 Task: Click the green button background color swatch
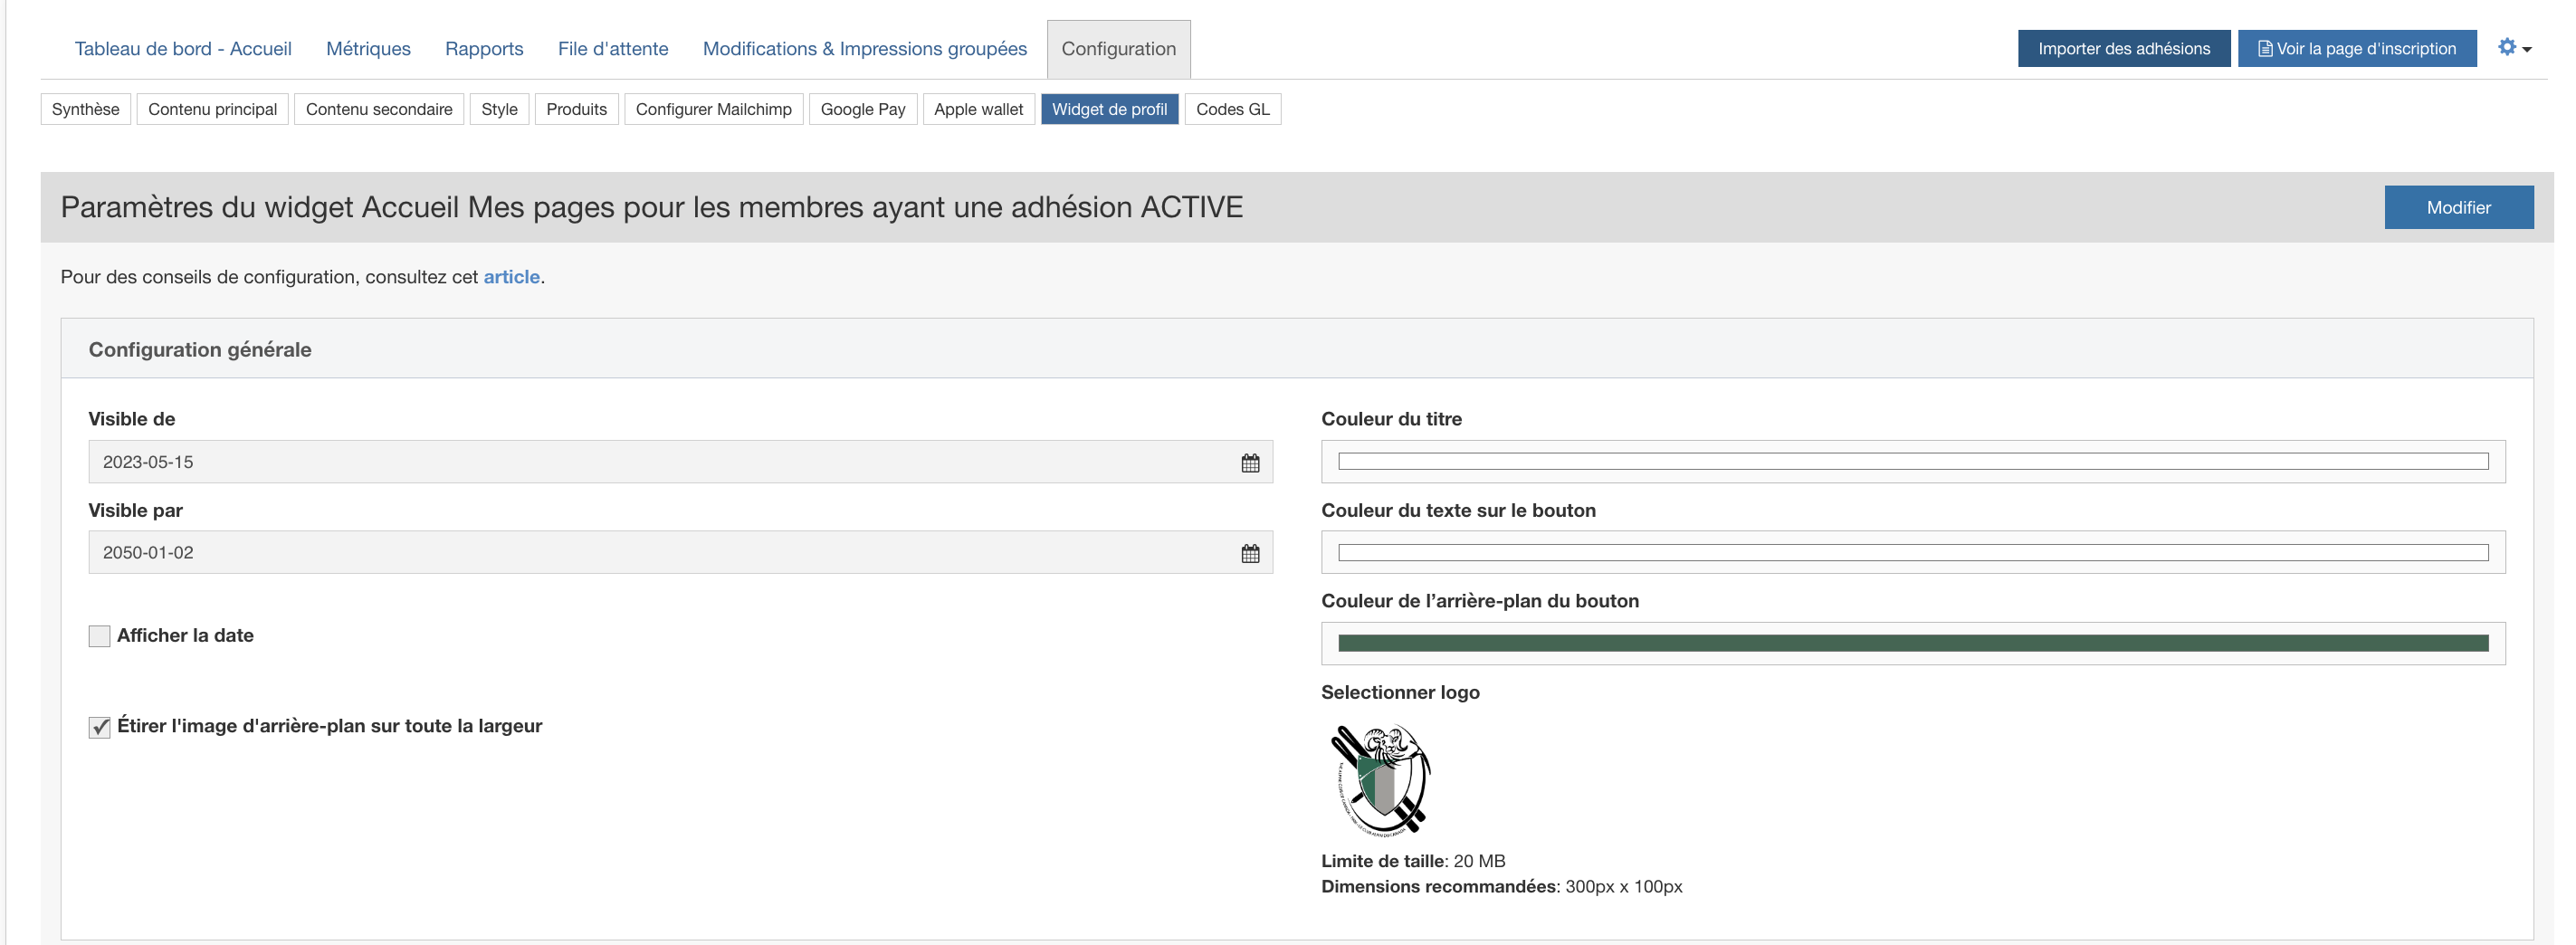tap(1912, 644)
